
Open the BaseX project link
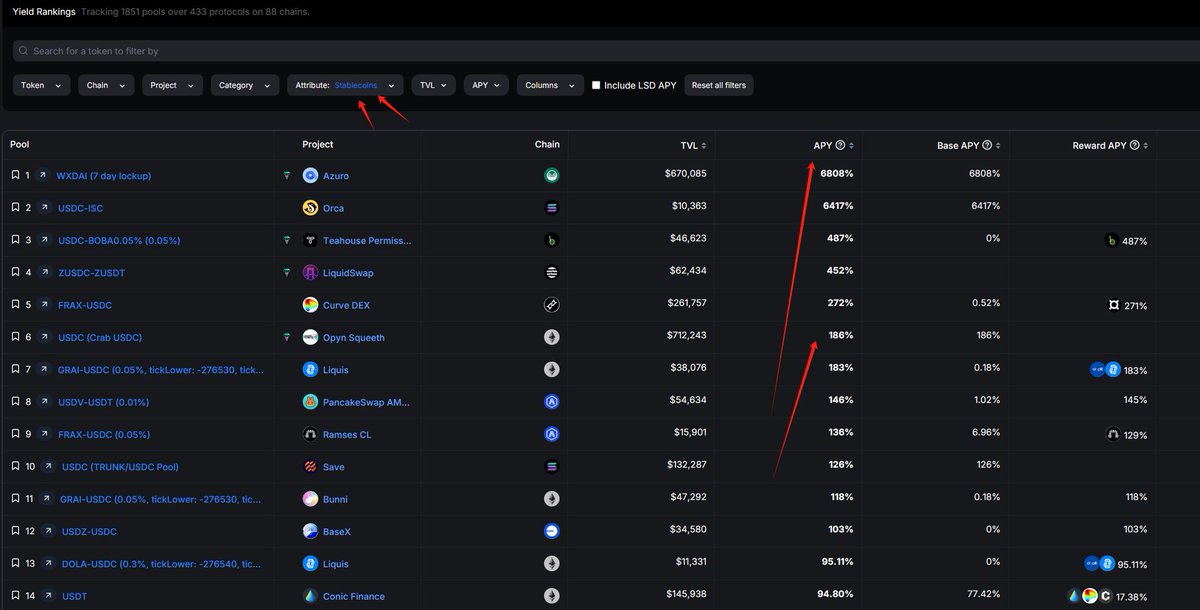pos(337,531)
